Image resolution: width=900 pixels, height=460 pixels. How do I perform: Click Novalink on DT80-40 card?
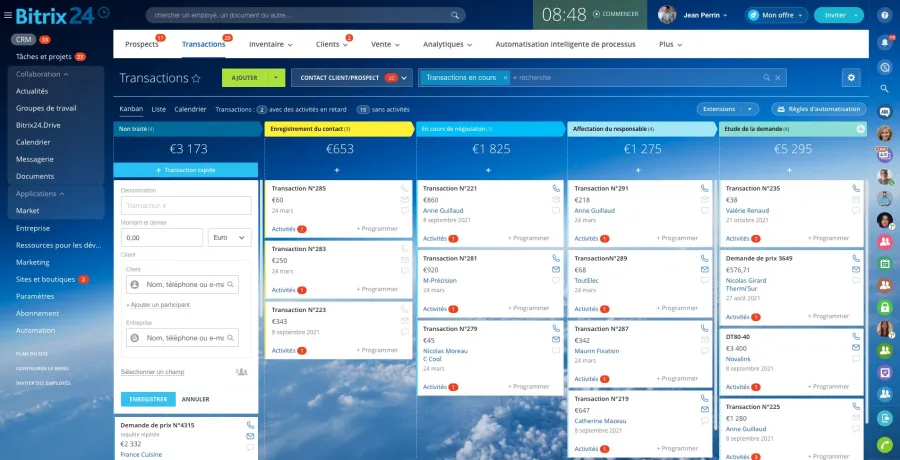tap(738, 359)
